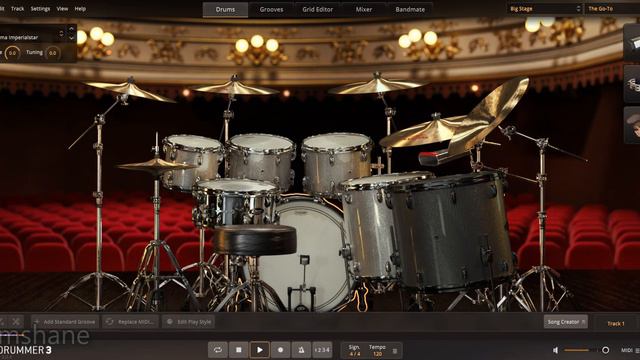Click the MIDI indicator label

(627, 350)
